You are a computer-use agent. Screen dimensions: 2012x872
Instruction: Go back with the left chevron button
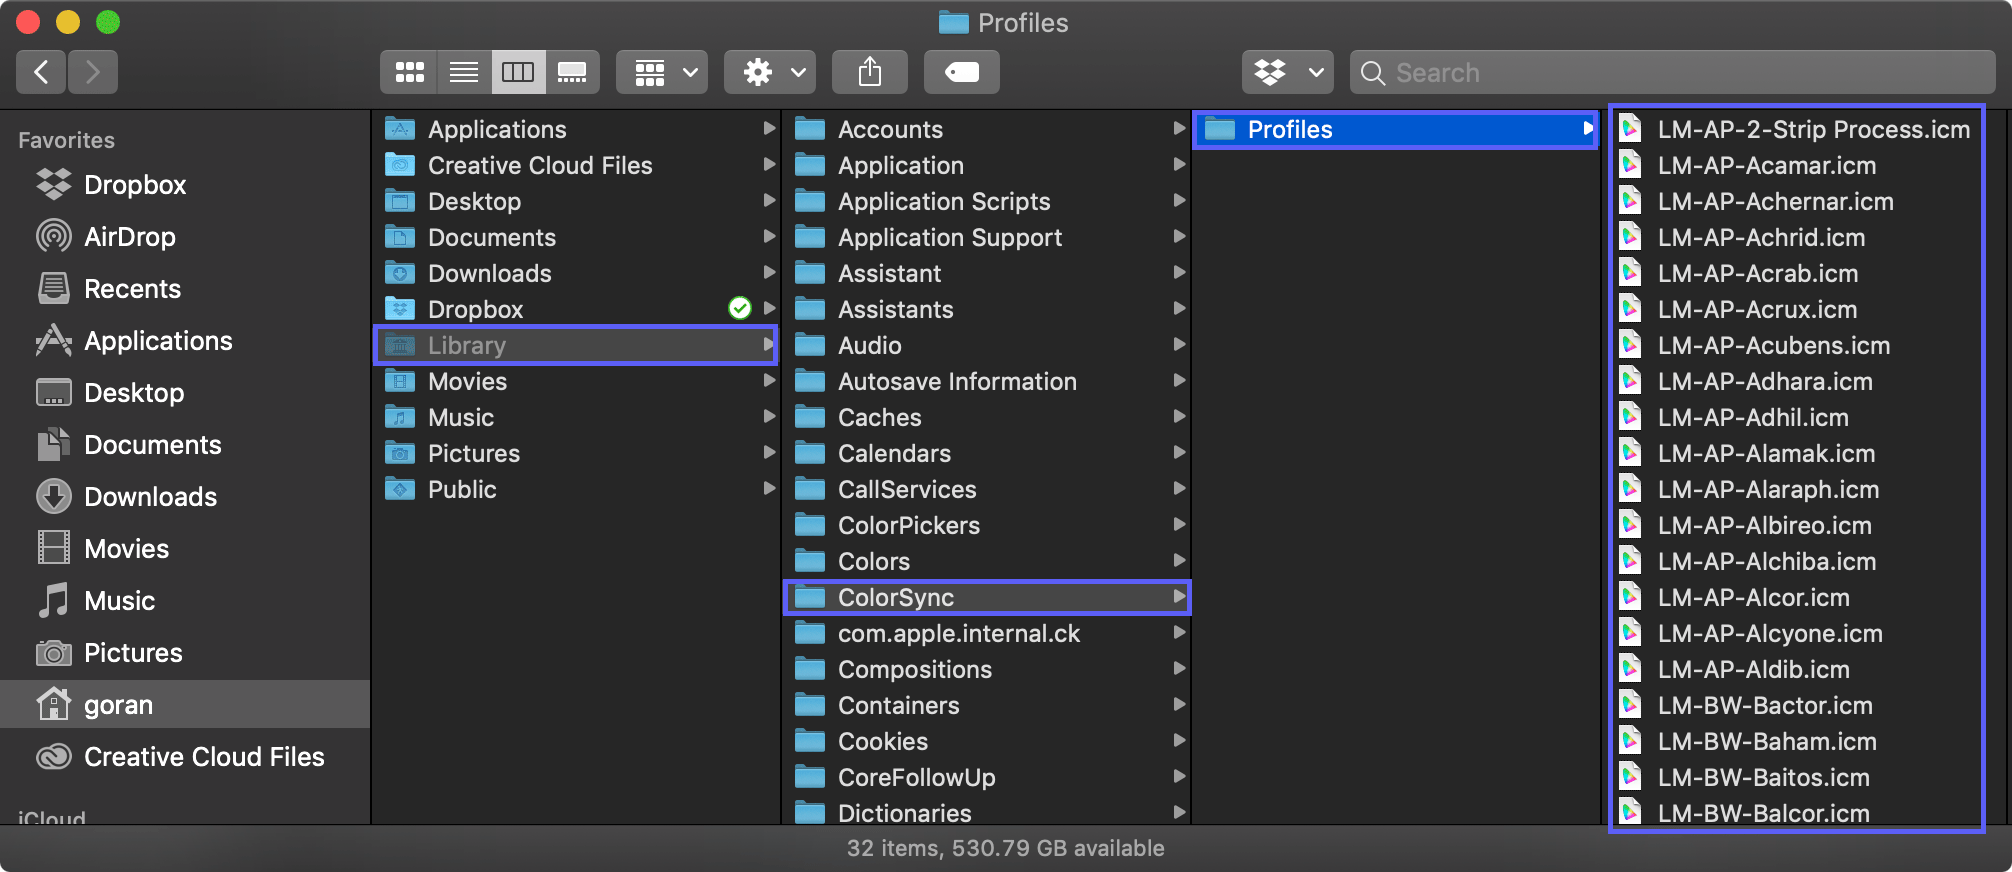coord(42,72)
